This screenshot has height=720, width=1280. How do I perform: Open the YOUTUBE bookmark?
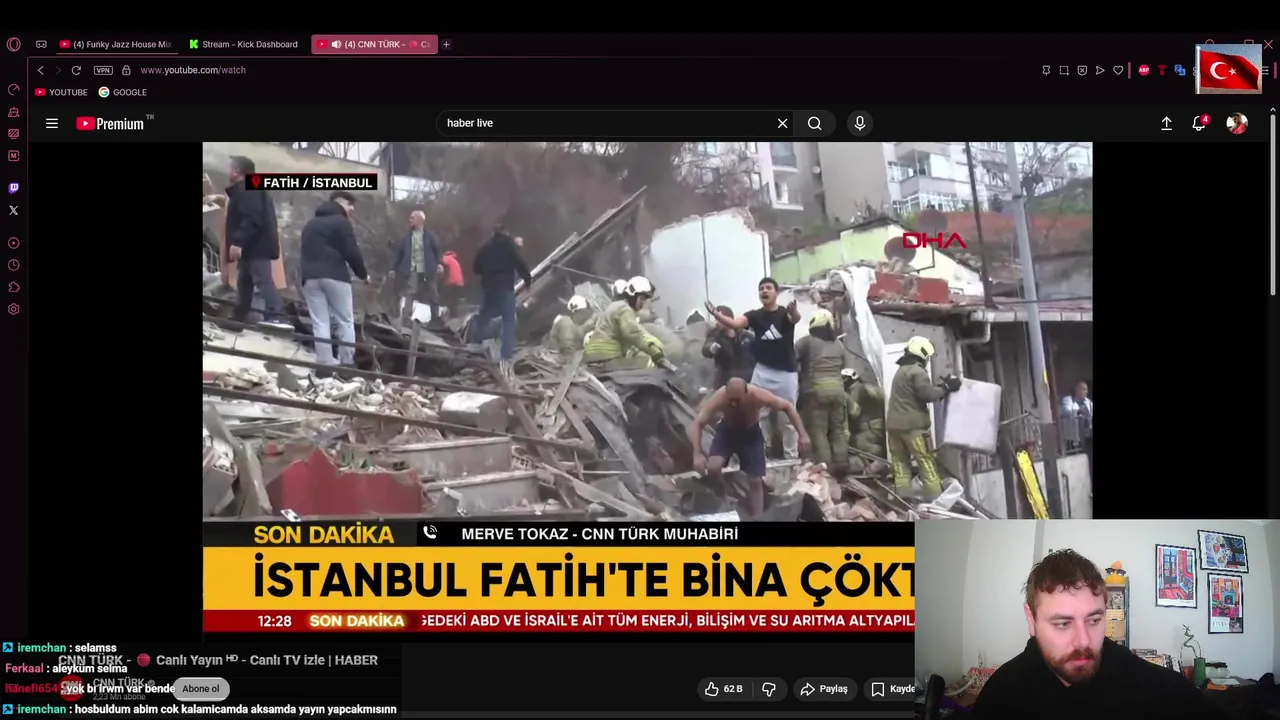click(x=61, y=92)
